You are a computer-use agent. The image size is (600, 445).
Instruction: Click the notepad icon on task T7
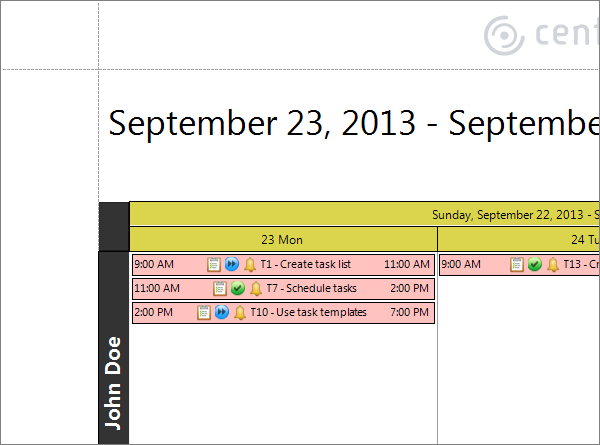(x=220, y=288)
